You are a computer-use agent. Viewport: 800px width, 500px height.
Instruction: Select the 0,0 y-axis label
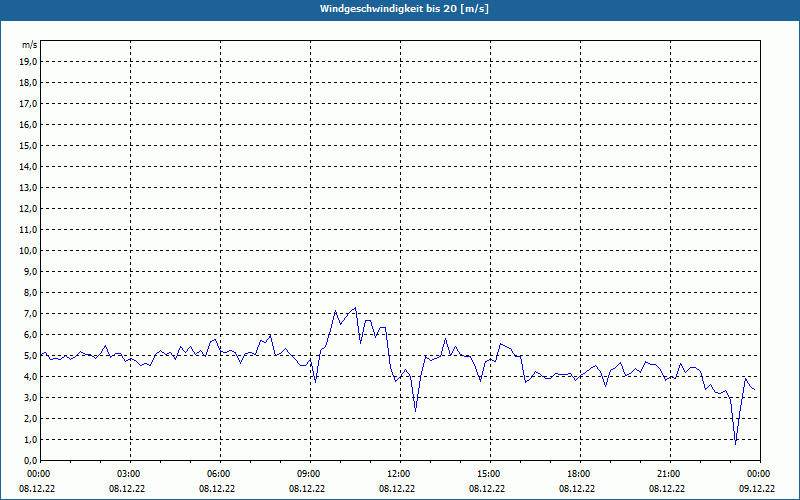pyautogui.click(x=30, y=460)
